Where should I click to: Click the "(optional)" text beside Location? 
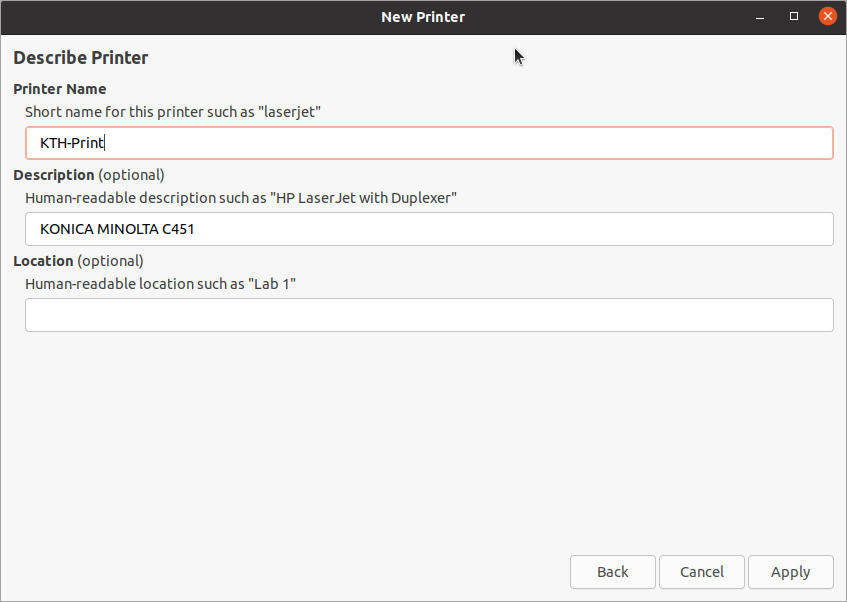tap(111, 261)
